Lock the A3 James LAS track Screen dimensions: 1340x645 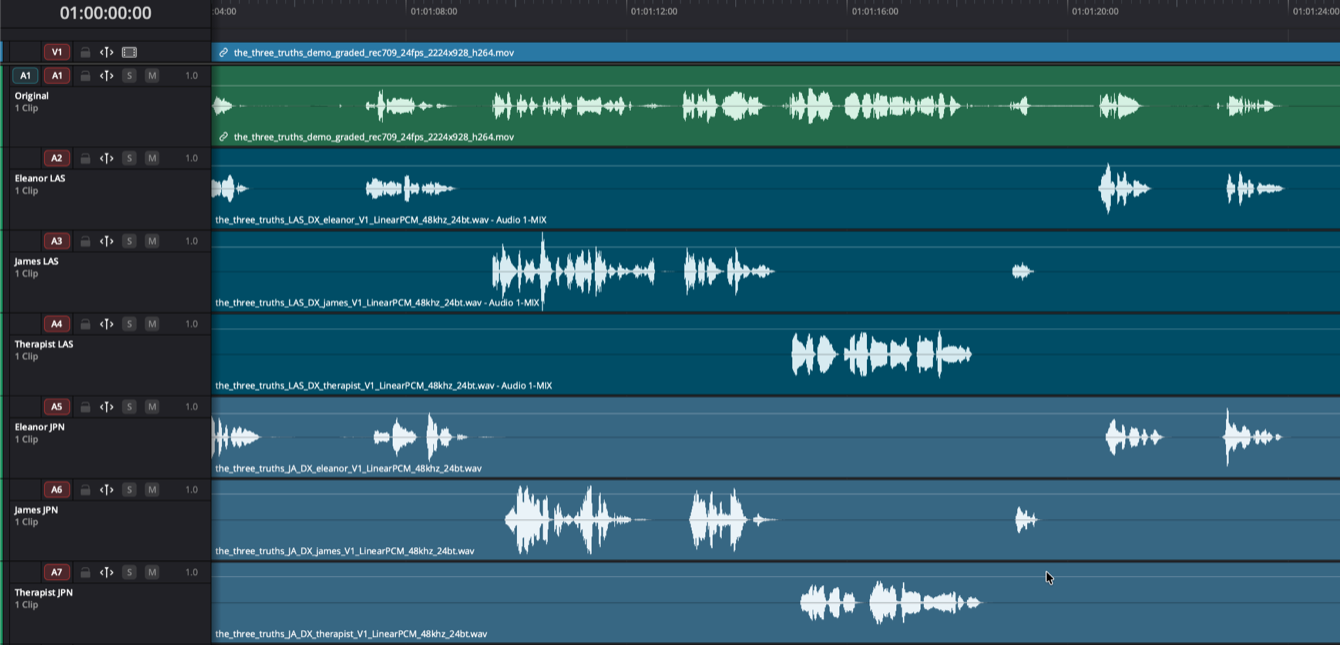pyautogui.click(x=85, y=241)
